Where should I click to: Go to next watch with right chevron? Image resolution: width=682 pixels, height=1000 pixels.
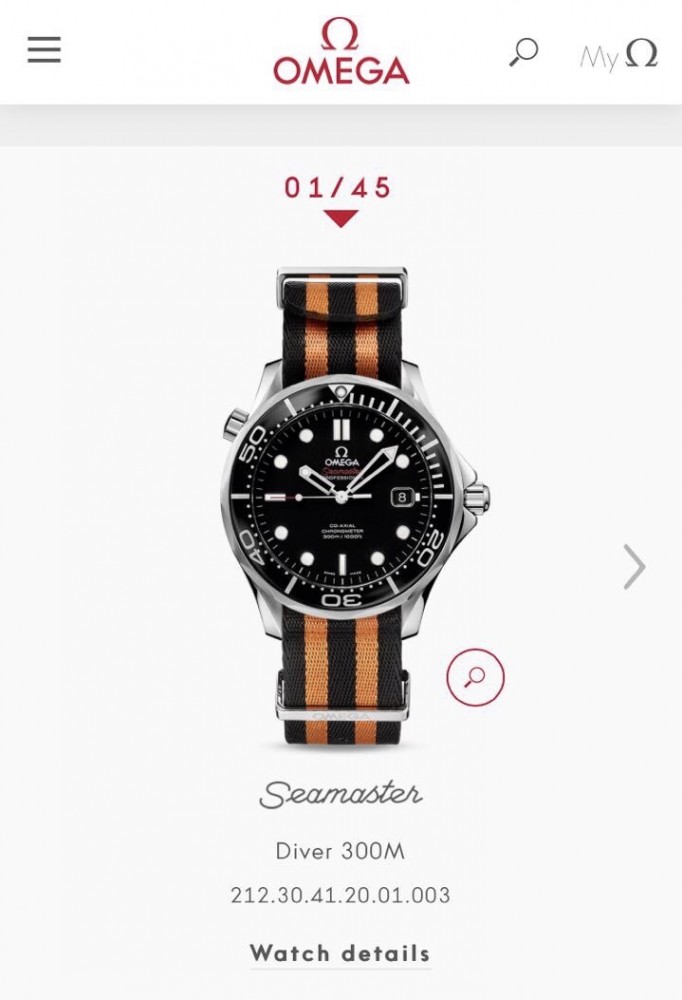pos(634,566)
